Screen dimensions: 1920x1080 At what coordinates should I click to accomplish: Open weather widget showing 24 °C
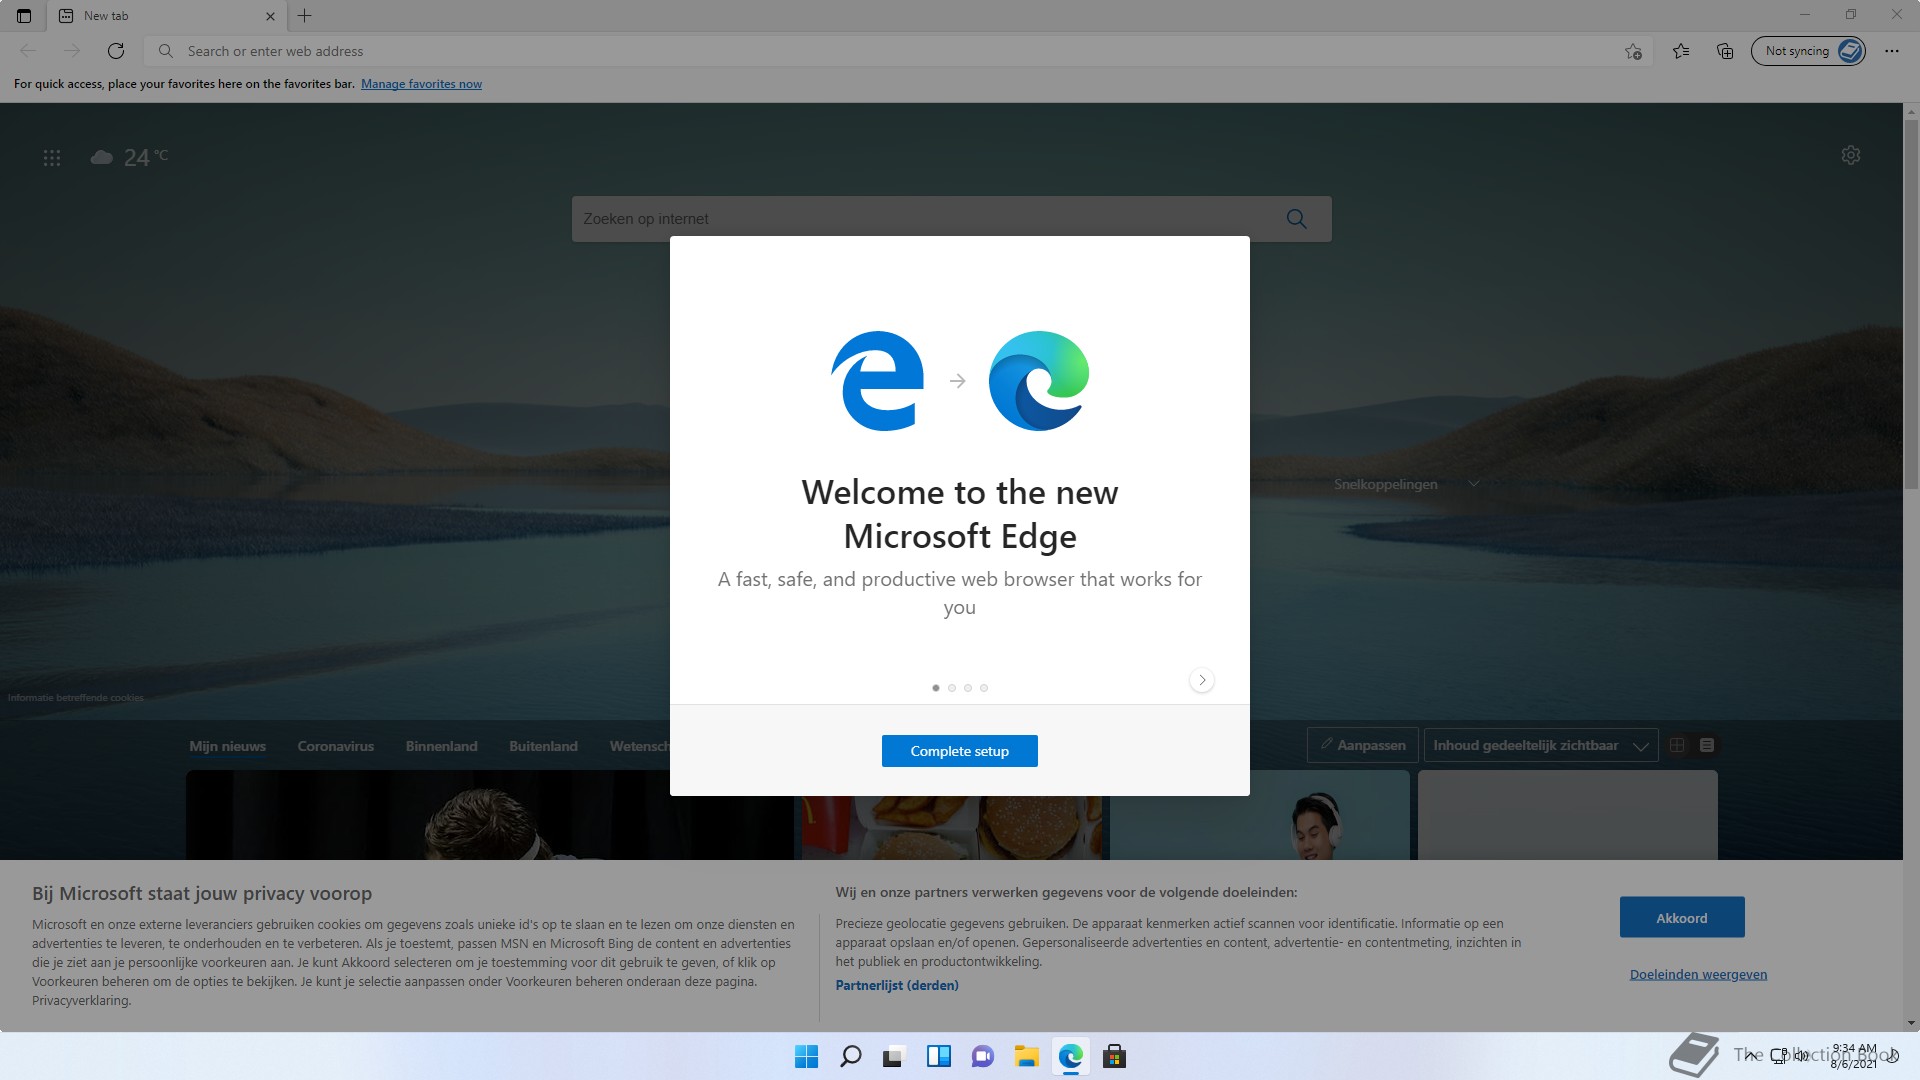coord(130,157)
